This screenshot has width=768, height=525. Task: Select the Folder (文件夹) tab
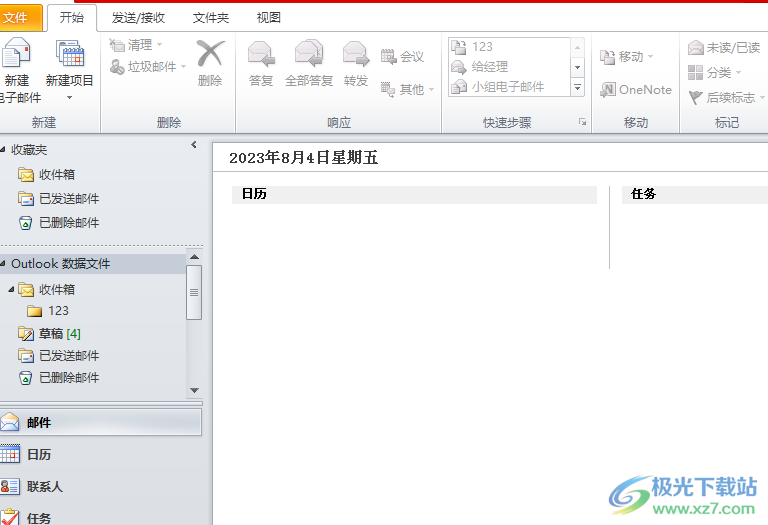211,18
